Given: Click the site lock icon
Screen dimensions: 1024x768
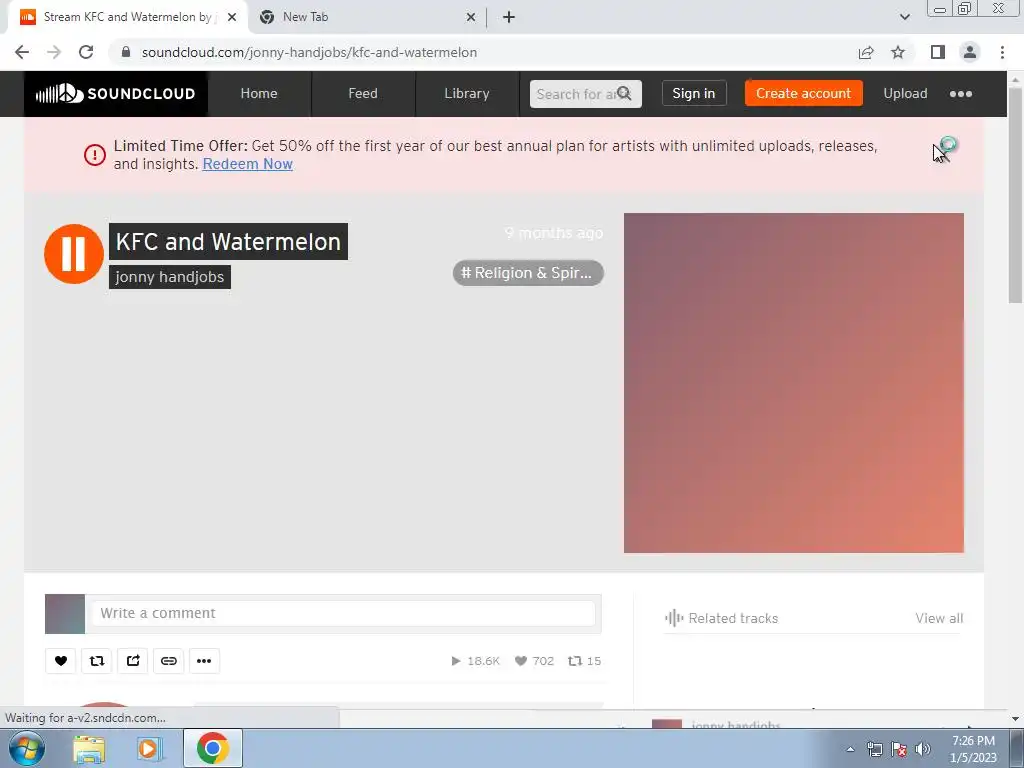Looking at the screenshot, I should (x=126, y=52).
